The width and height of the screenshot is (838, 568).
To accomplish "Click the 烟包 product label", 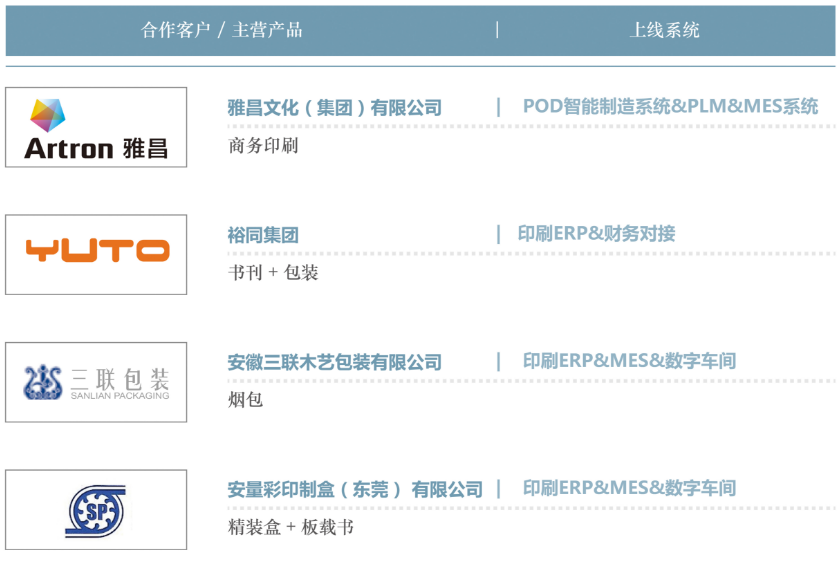I will pos(245,400).
